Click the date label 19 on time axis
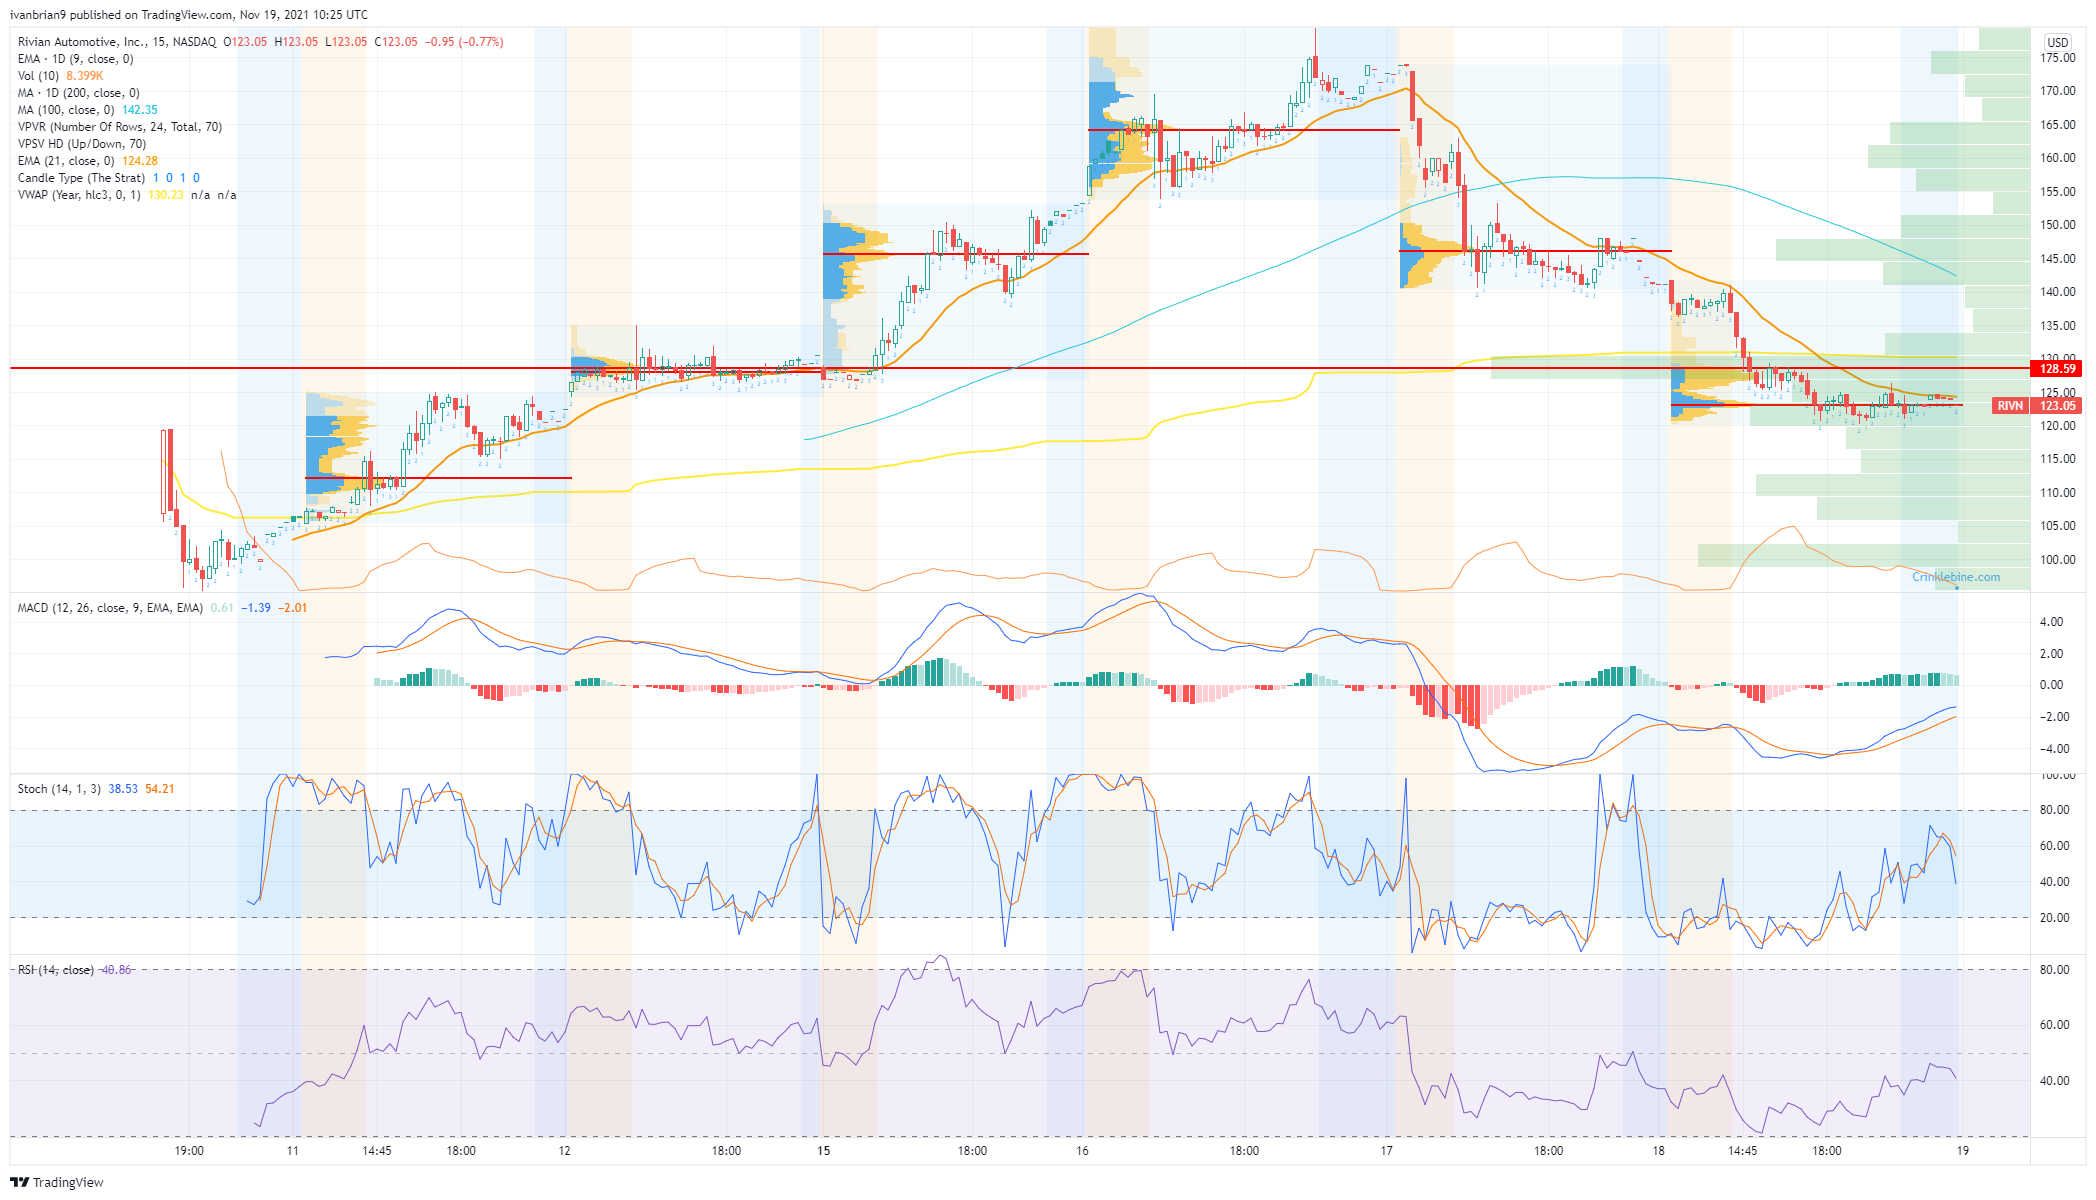Screen dimensions: 2096x1200 pos(1962,1151)
